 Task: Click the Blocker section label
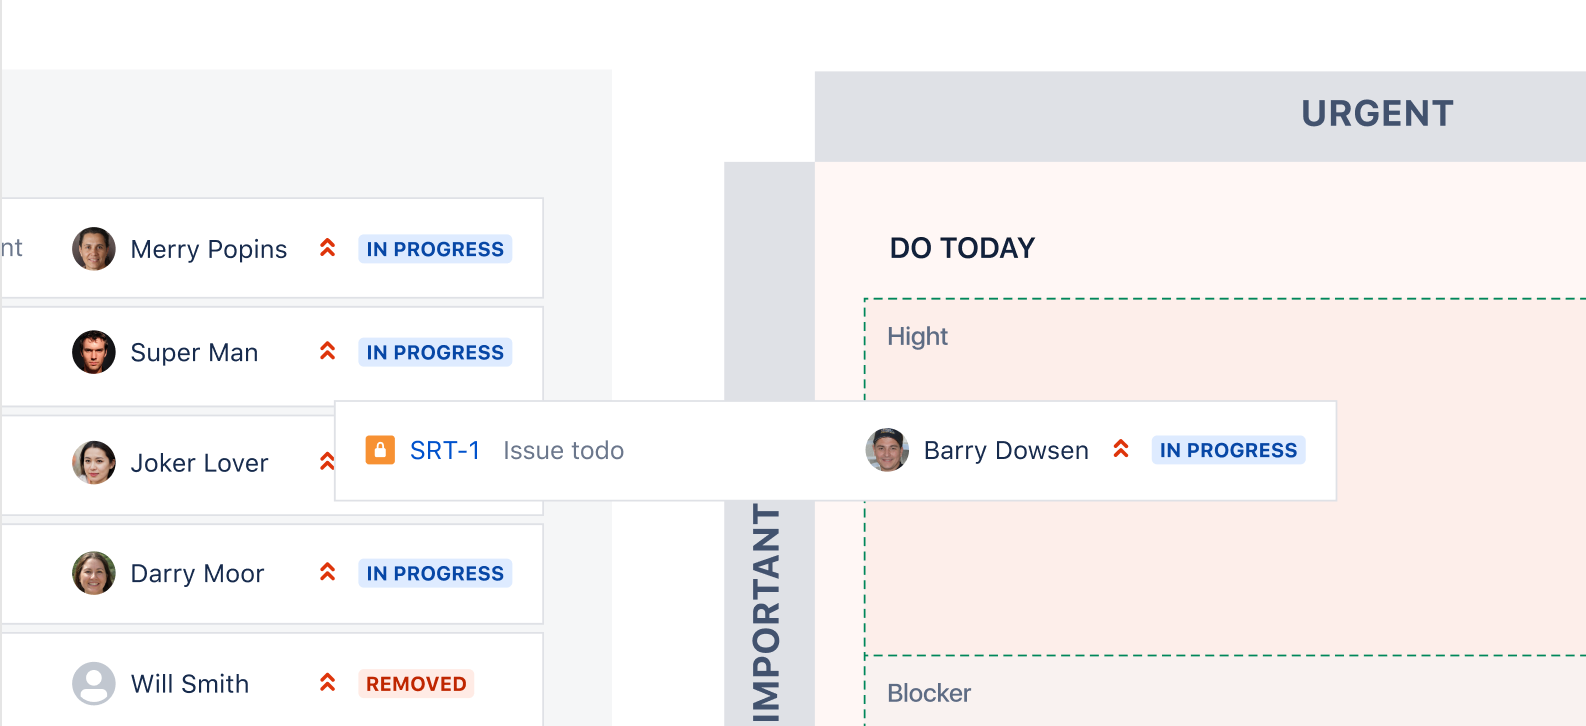click(929, 693)
